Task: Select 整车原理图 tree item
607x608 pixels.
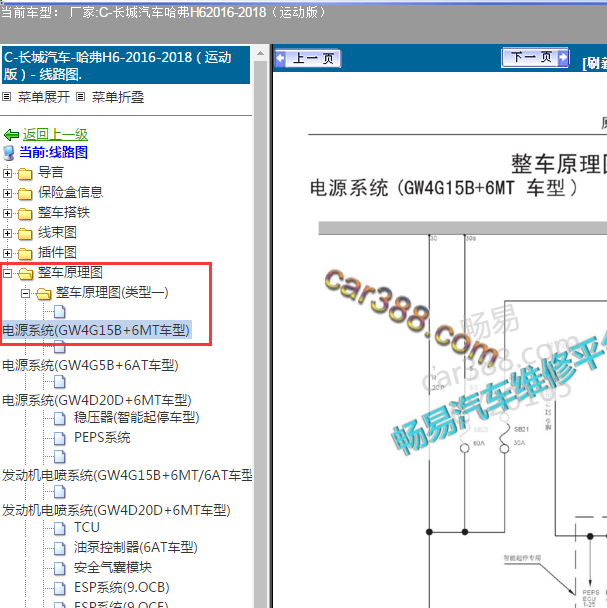Action: pyautogui.click(x=70, y=273)
